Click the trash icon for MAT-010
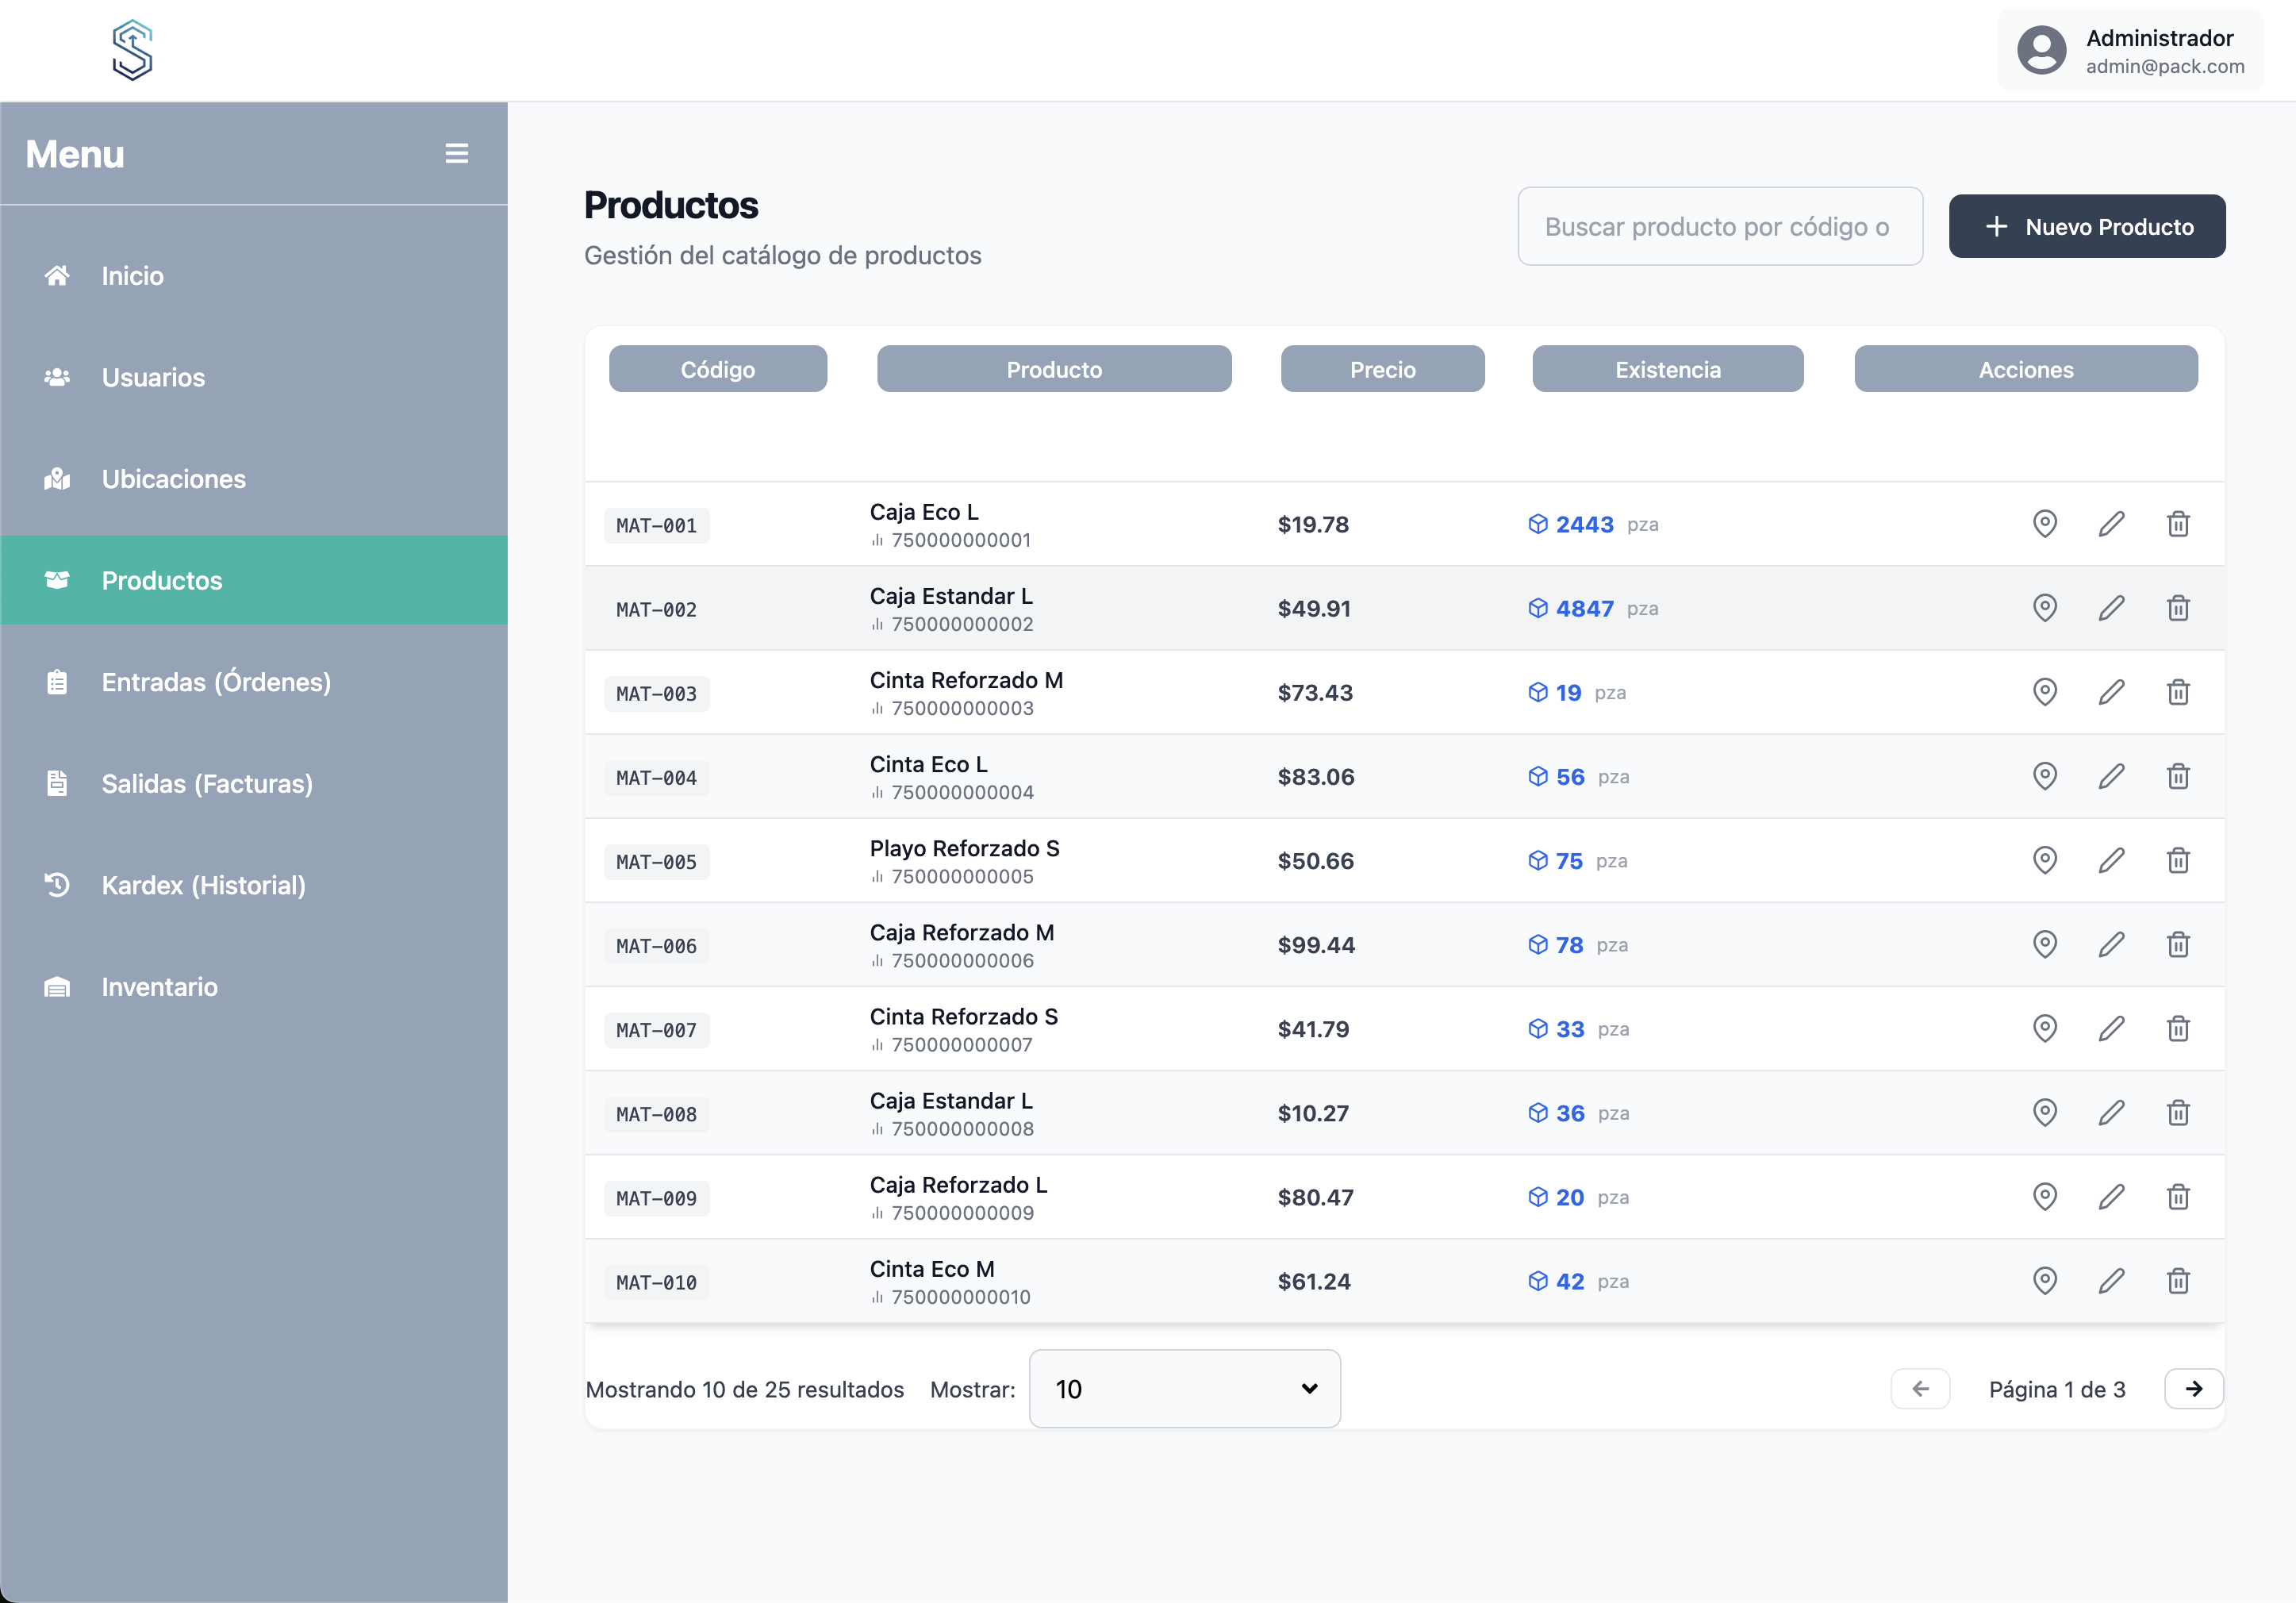The image size is (2296, 1603). (2178, 1281)
